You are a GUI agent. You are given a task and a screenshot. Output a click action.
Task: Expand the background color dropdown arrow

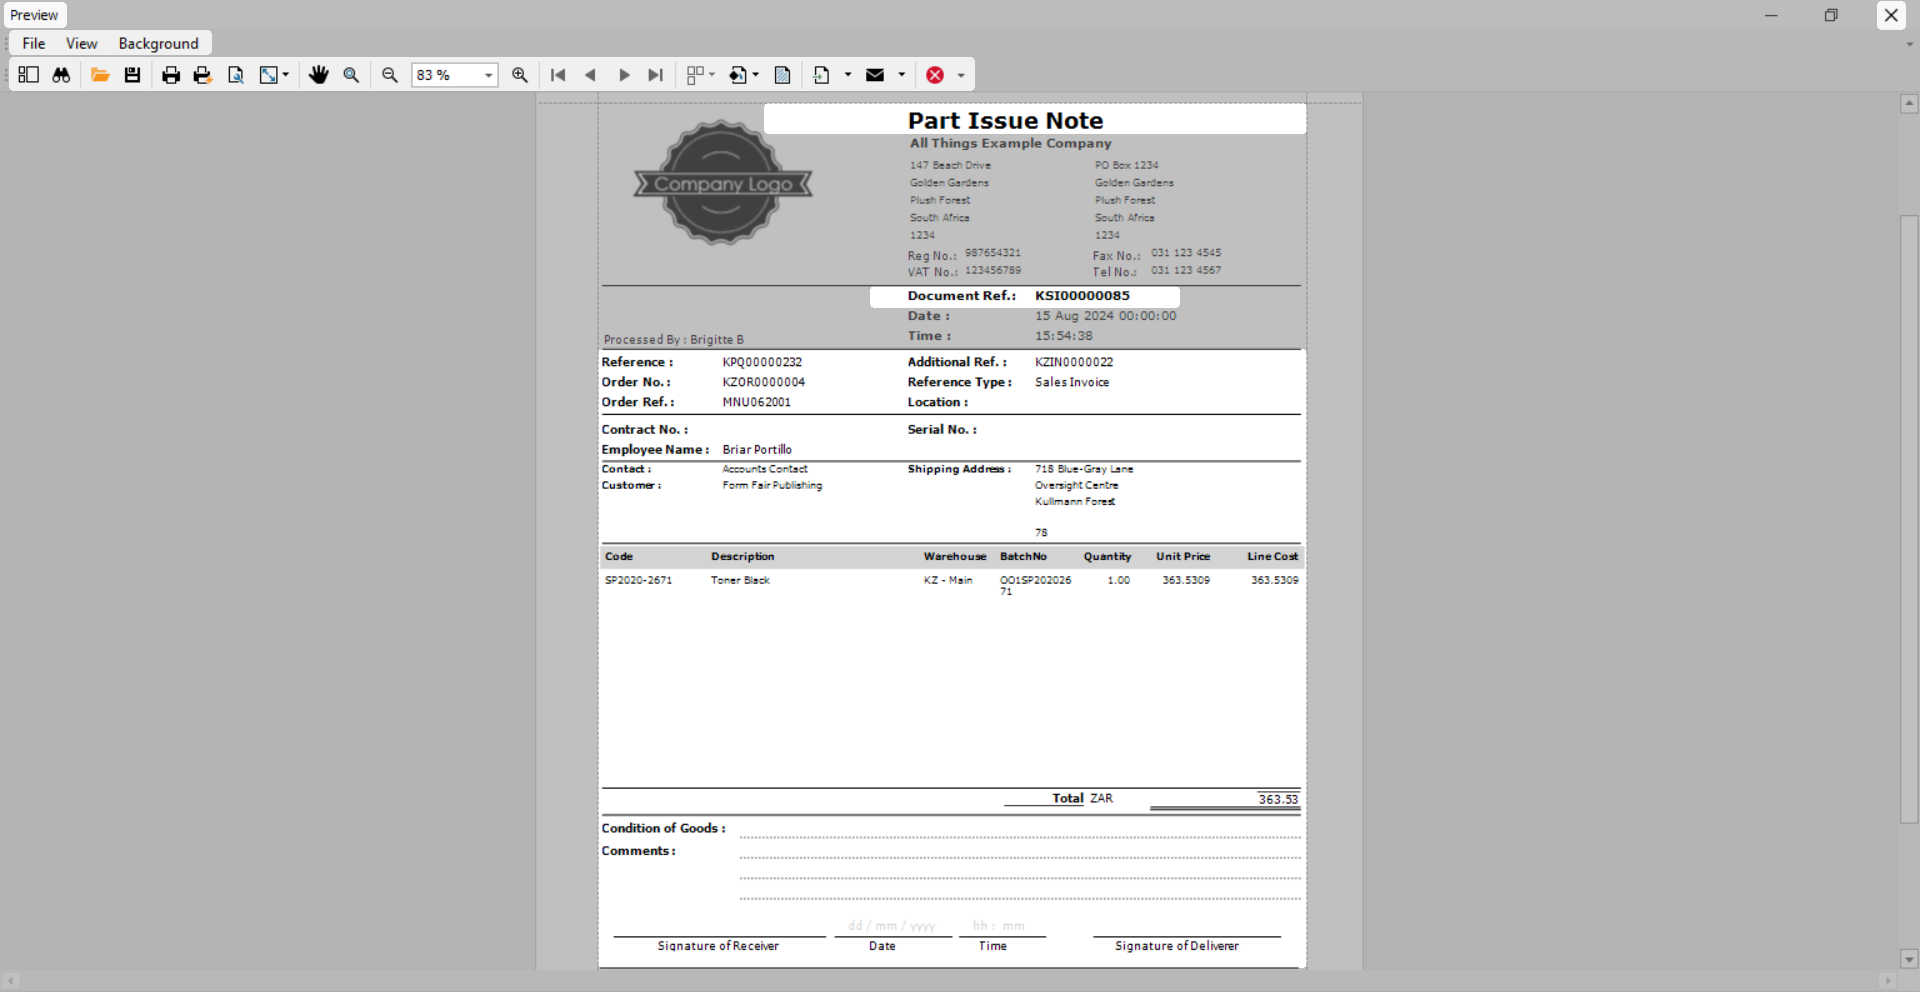tap(756, 75)
